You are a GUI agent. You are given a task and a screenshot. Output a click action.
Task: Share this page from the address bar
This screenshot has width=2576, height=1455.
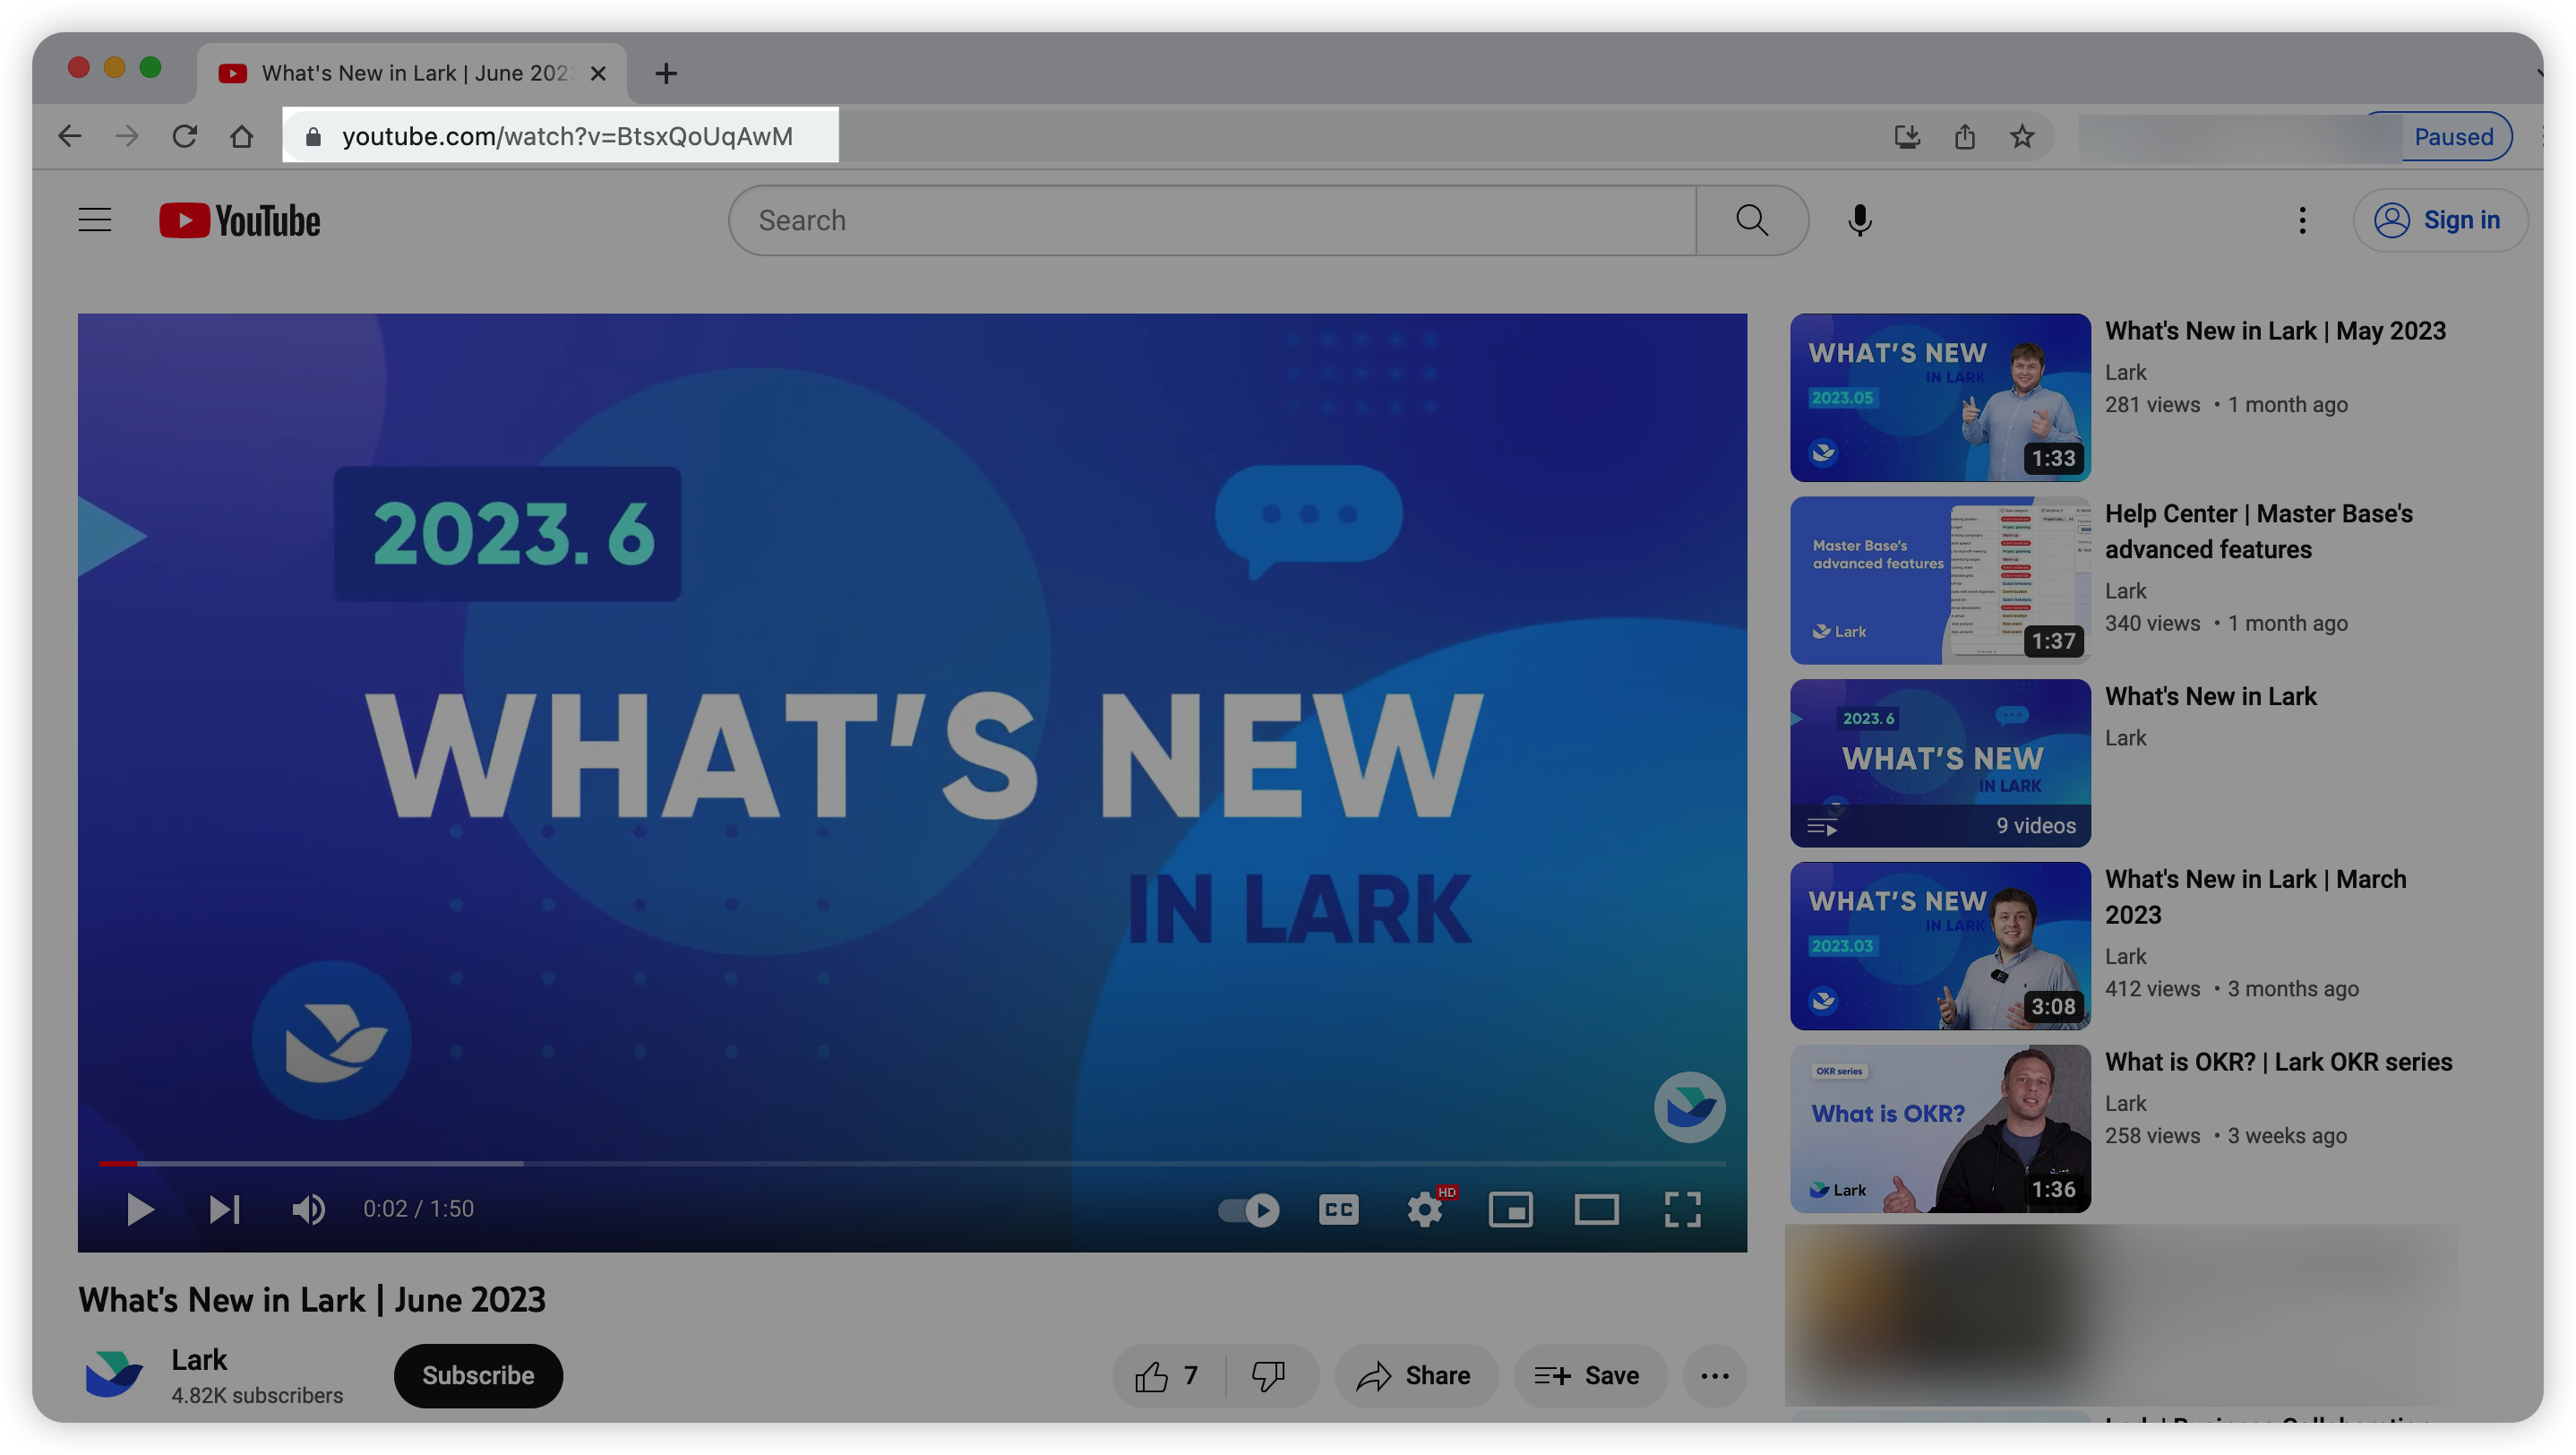(1964, 136)
